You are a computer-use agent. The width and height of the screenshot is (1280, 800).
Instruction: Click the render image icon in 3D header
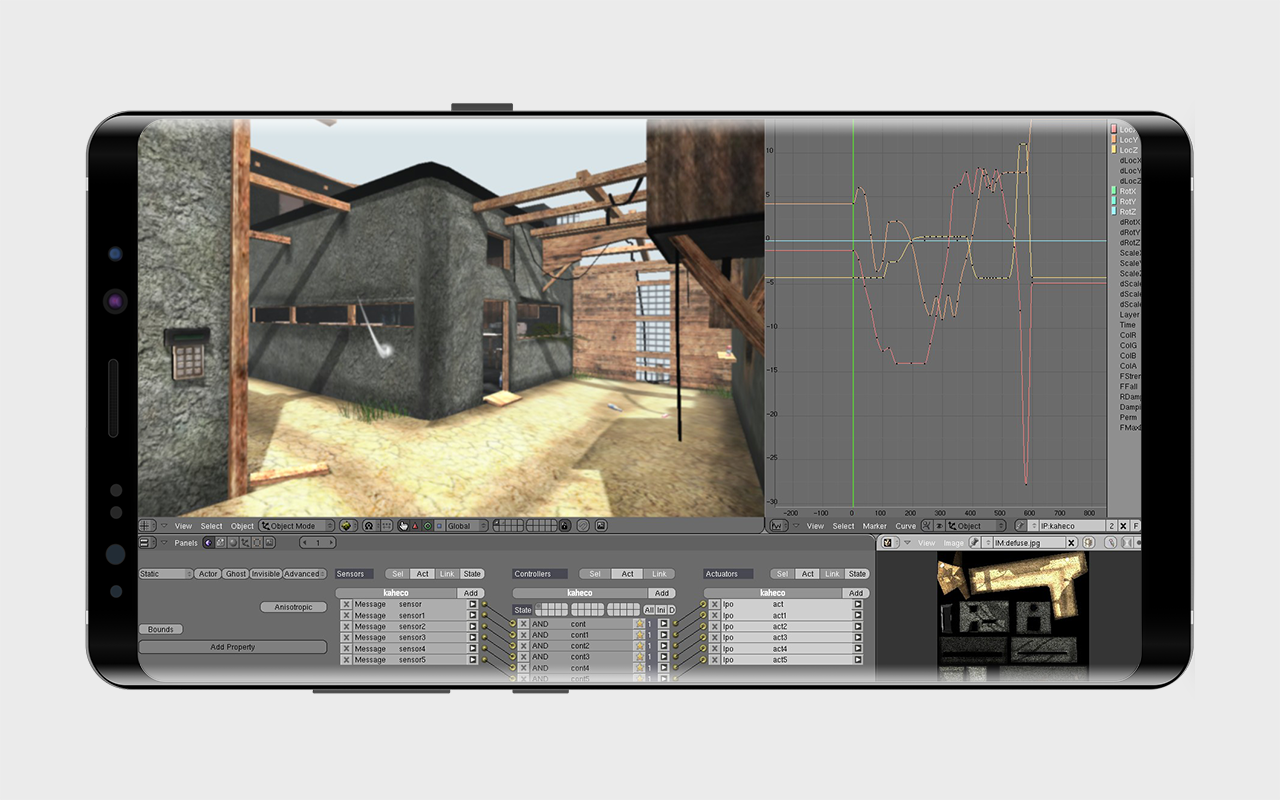[601, 526]
